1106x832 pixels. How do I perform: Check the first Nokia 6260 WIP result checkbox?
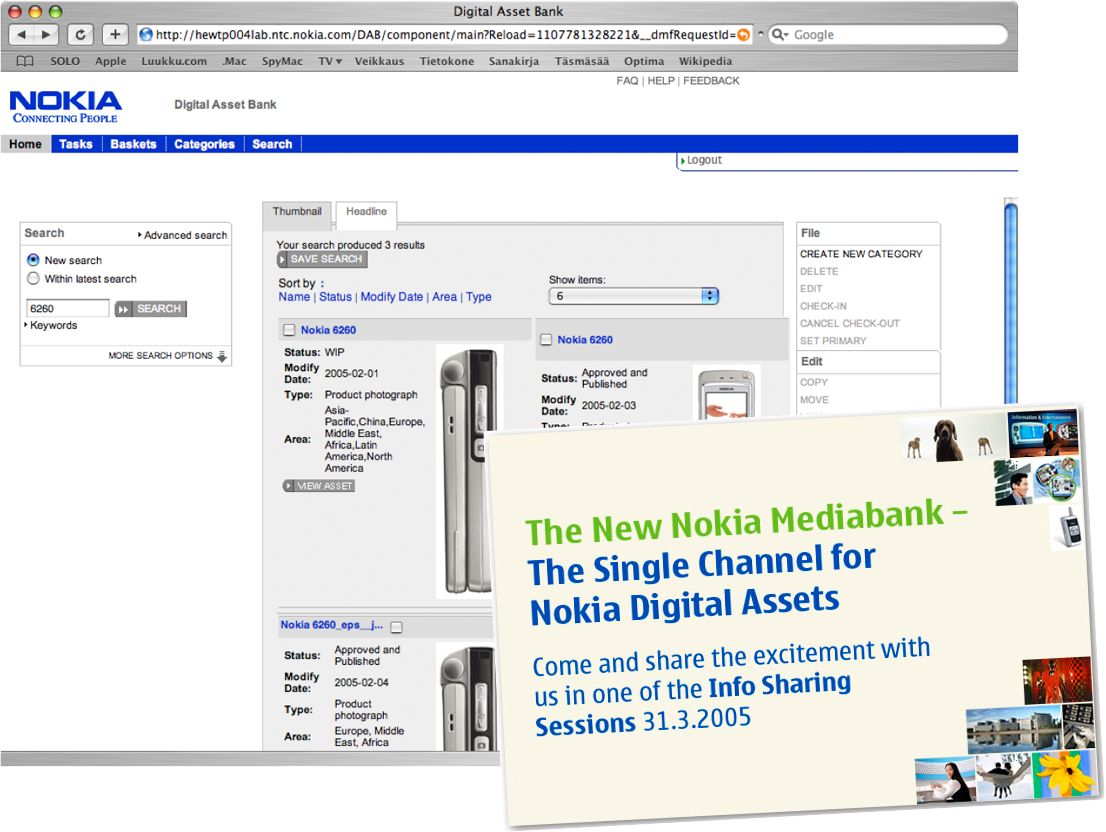[x=289, y=330]
